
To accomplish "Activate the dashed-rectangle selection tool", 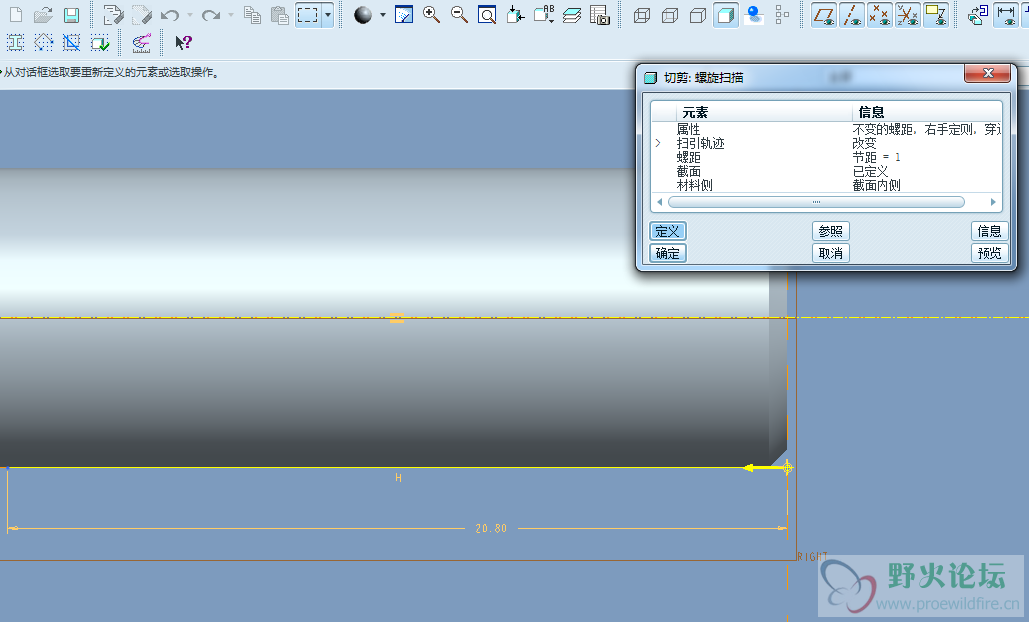I will 308,14.
